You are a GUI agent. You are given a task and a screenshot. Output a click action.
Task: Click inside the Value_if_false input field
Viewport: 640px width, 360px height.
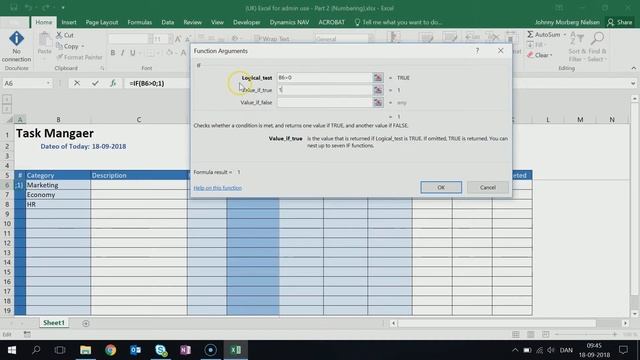324,102
